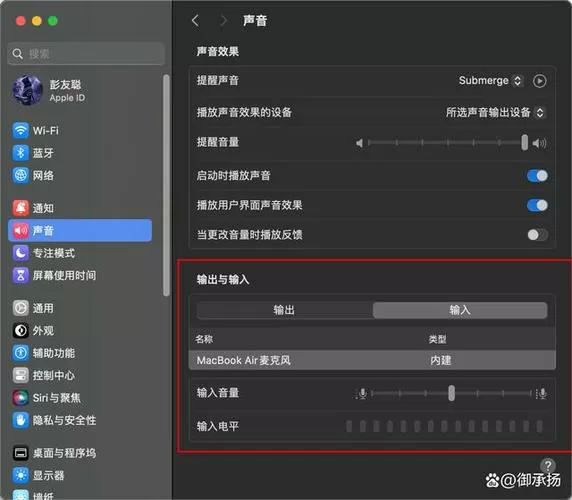
Task: Select MacBook Air 麦克风 input device row
Action: pyautogui.click(x=372, y=360)
